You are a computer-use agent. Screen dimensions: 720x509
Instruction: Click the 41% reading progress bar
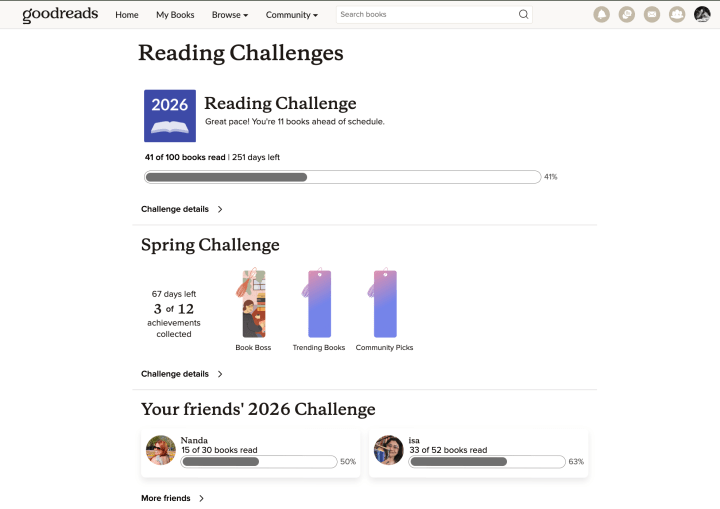coord(342,177)
